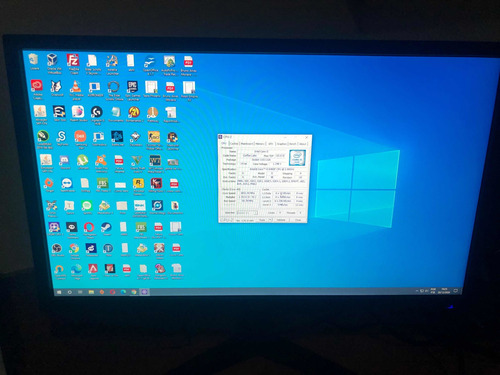Select the VLC media player icon
The width and height of the screenshot is (500, 375).
click(76, 90)
